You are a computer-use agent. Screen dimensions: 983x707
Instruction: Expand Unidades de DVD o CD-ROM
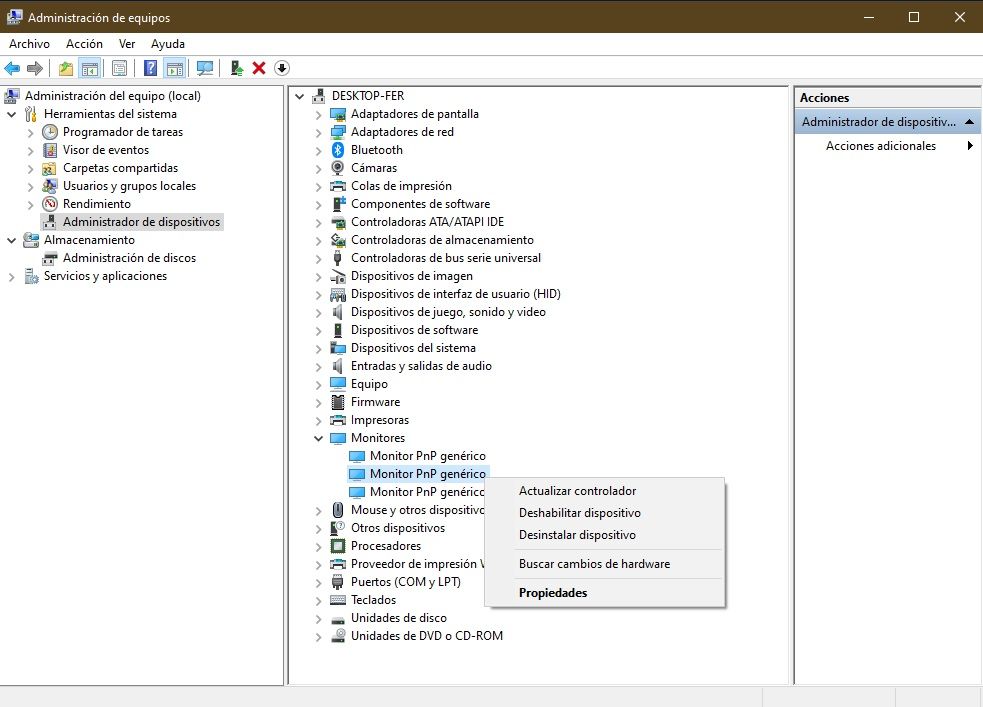point(318,637)
